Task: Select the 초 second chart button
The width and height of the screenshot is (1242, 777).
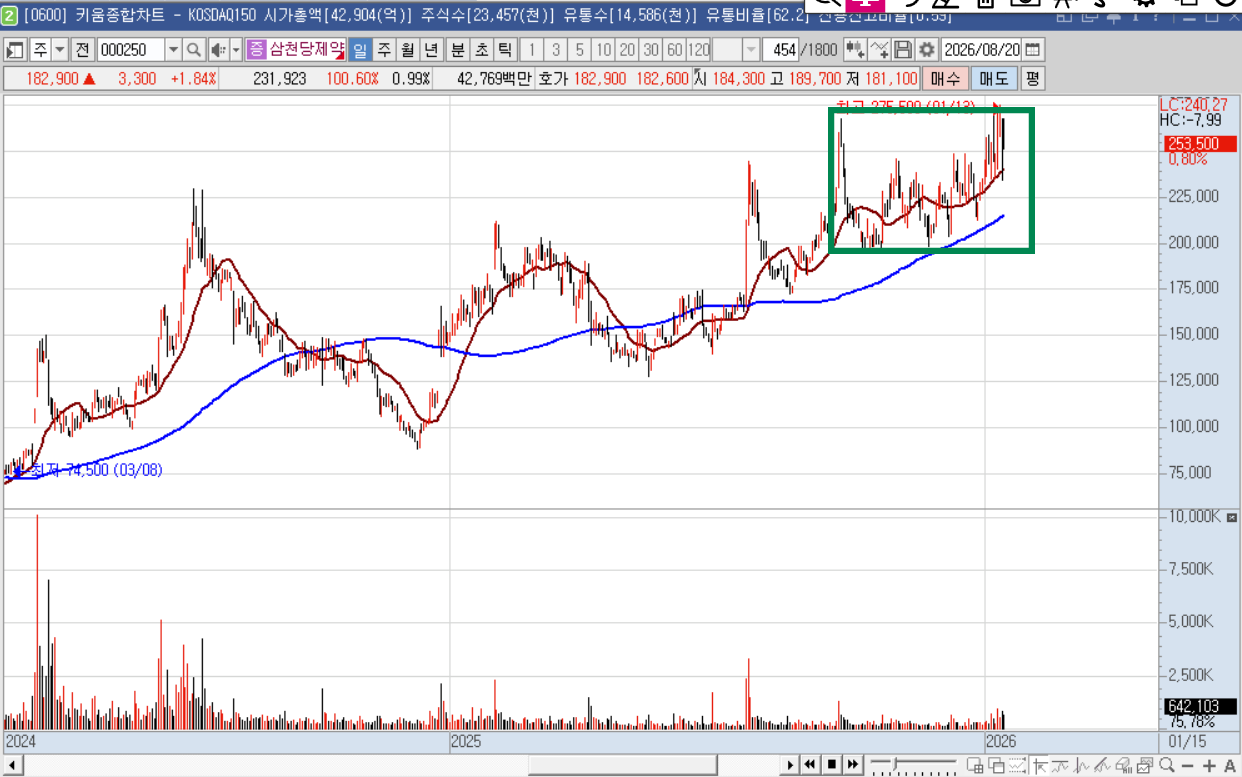Action: pos(481,50)
